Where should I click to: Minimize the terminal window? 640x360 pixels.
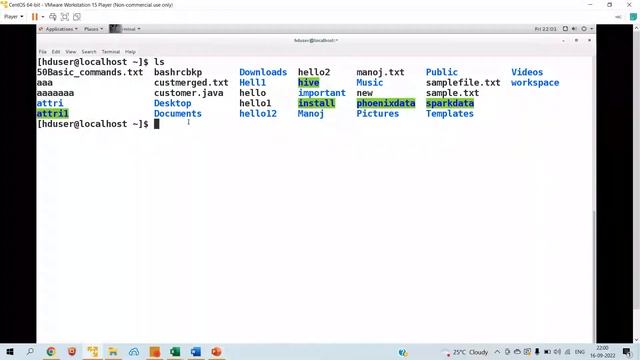pyautogui.click(x=563, y=40)
